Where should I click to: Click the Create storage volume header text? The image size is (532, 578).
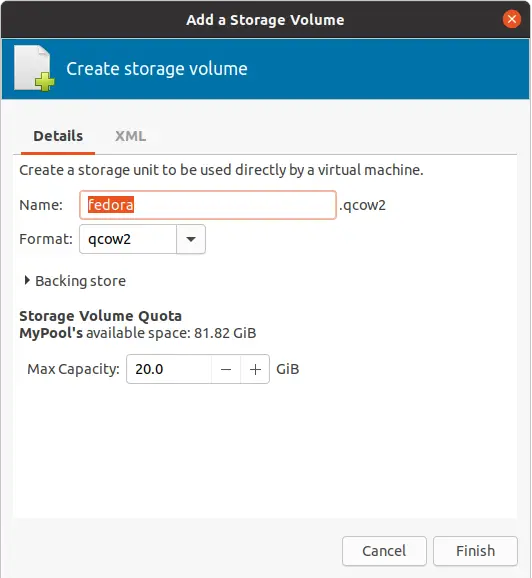coord(157,69)
